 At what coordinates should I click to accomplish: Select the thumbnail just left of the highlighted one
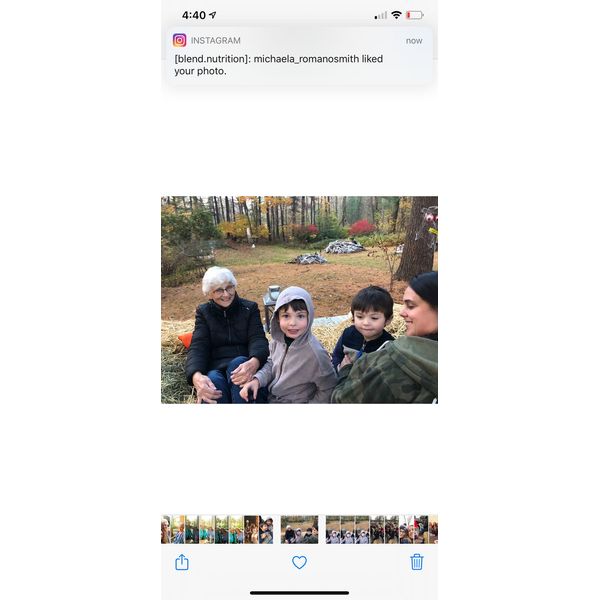(266, 529)
